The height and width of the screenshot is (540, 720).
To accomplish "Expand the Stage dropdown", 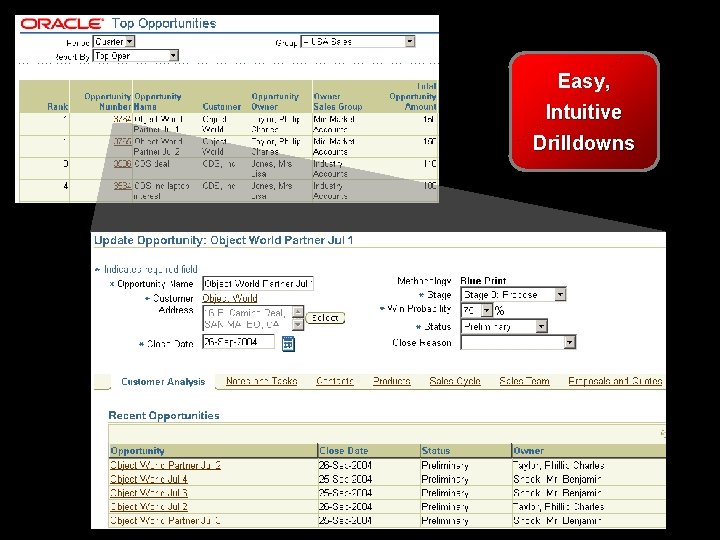I will pyautogui.click(x=513, y=294).
